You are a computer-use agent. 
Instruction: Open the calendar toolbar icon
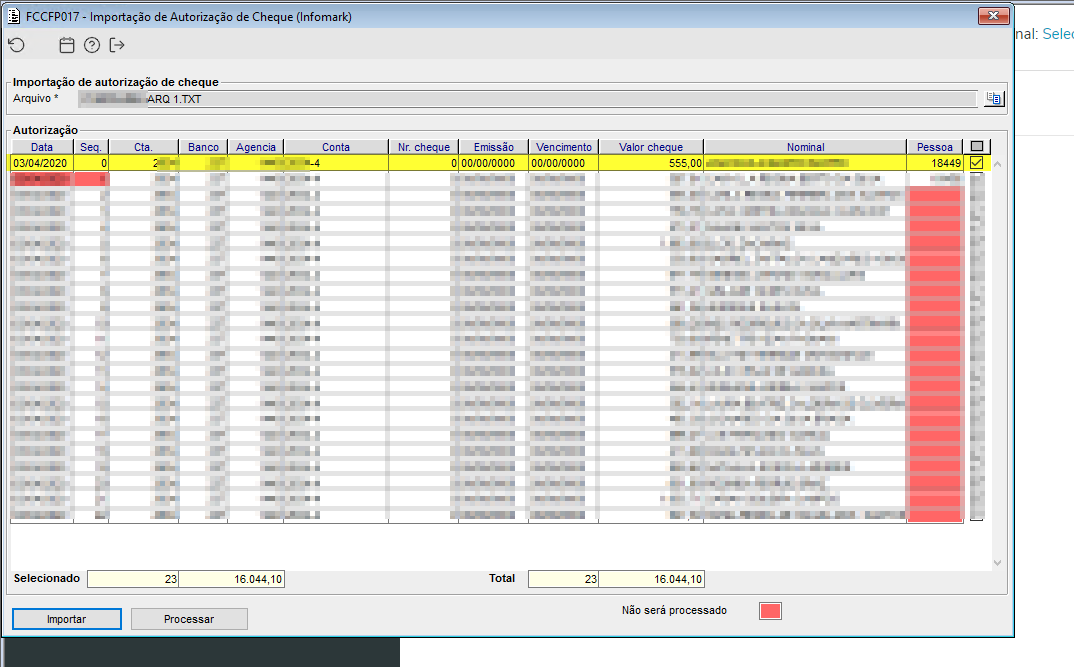coord(66,45)
